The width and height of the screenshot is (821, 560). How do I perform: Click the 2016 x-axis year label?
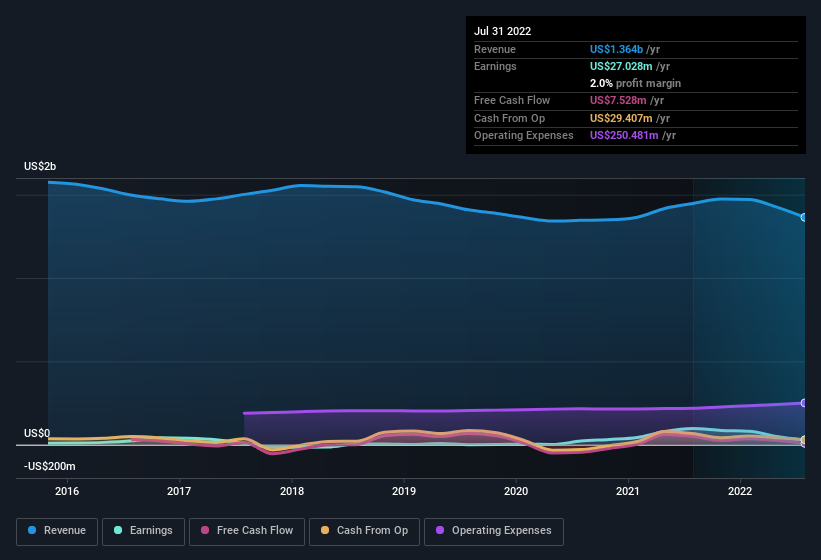[67, 491]
